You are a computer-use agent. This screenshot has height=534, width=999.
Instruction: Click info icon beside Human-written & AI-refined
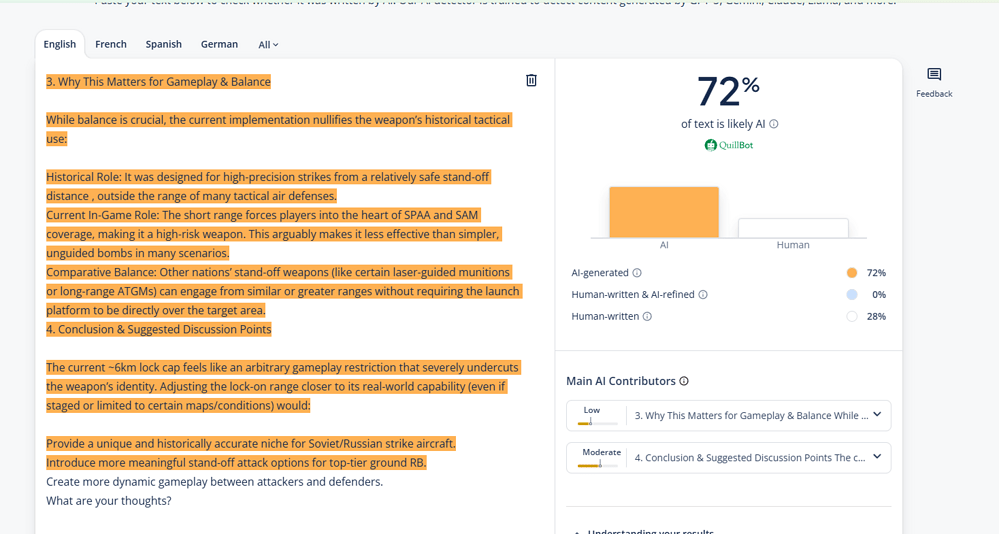[x=703, y=295]
